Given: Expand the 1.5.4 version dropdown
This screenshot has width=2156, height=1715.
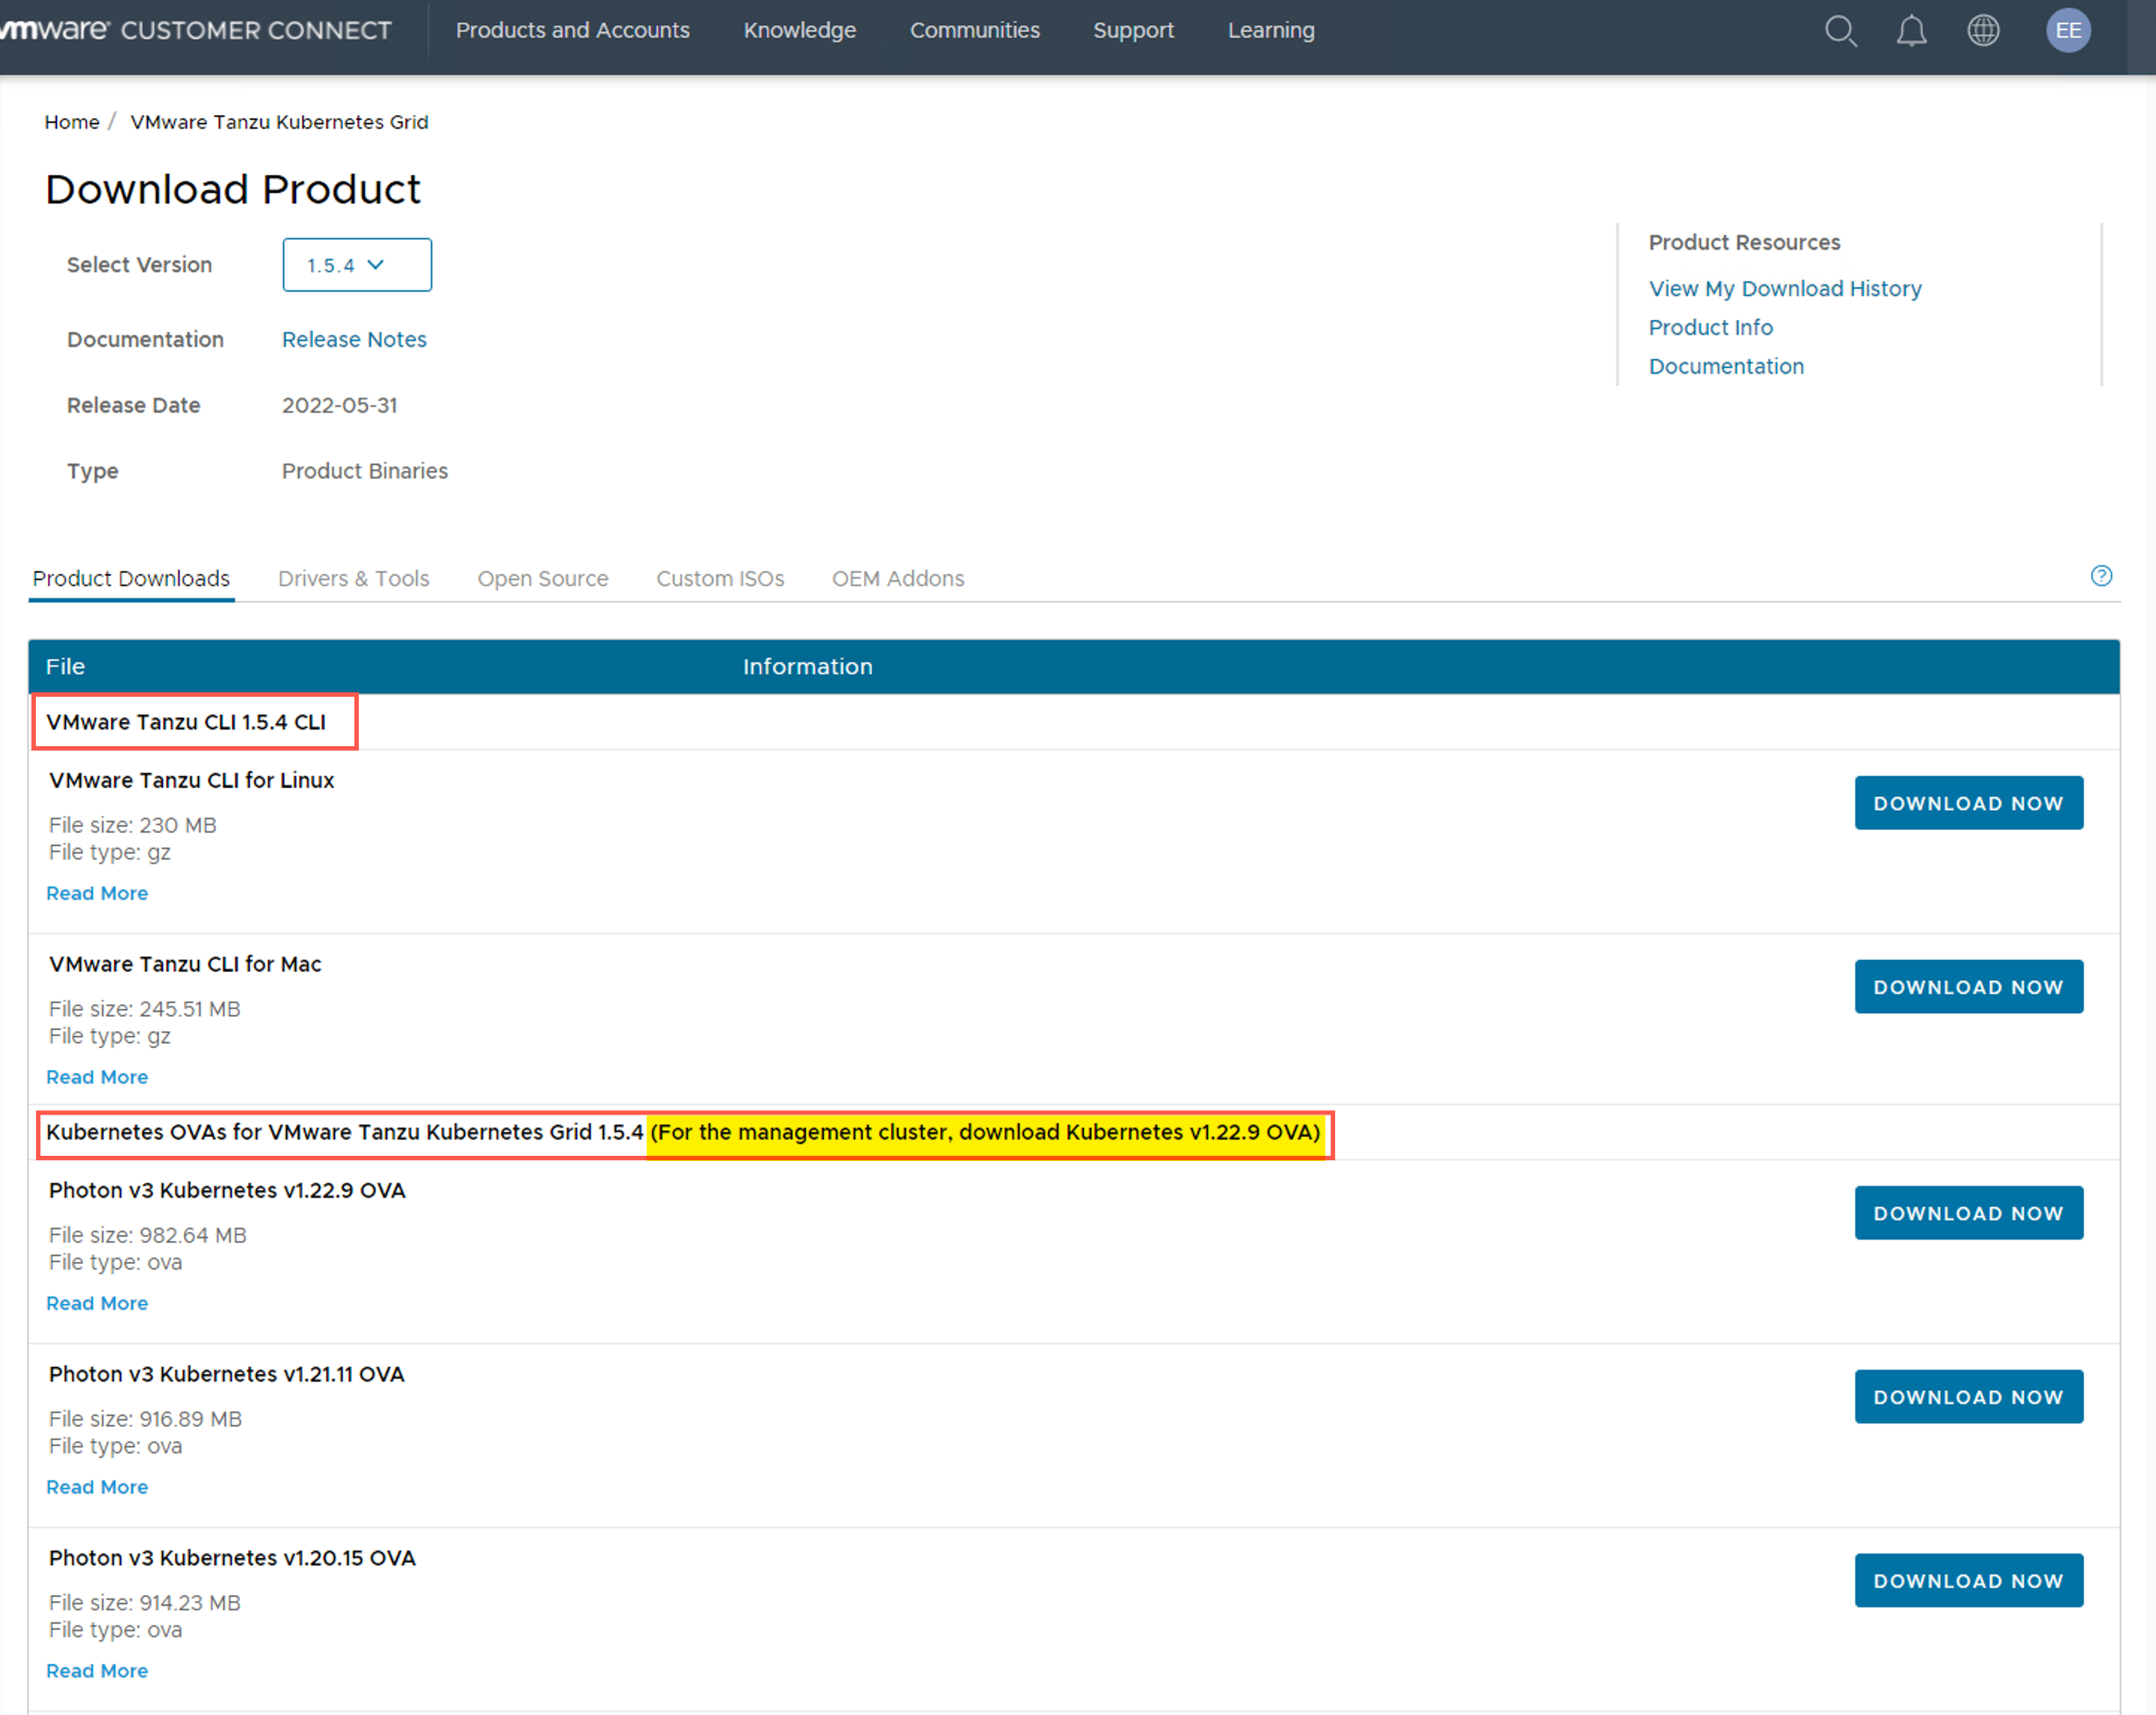Looking at the screenshot, I should click(x=357, y=265).
